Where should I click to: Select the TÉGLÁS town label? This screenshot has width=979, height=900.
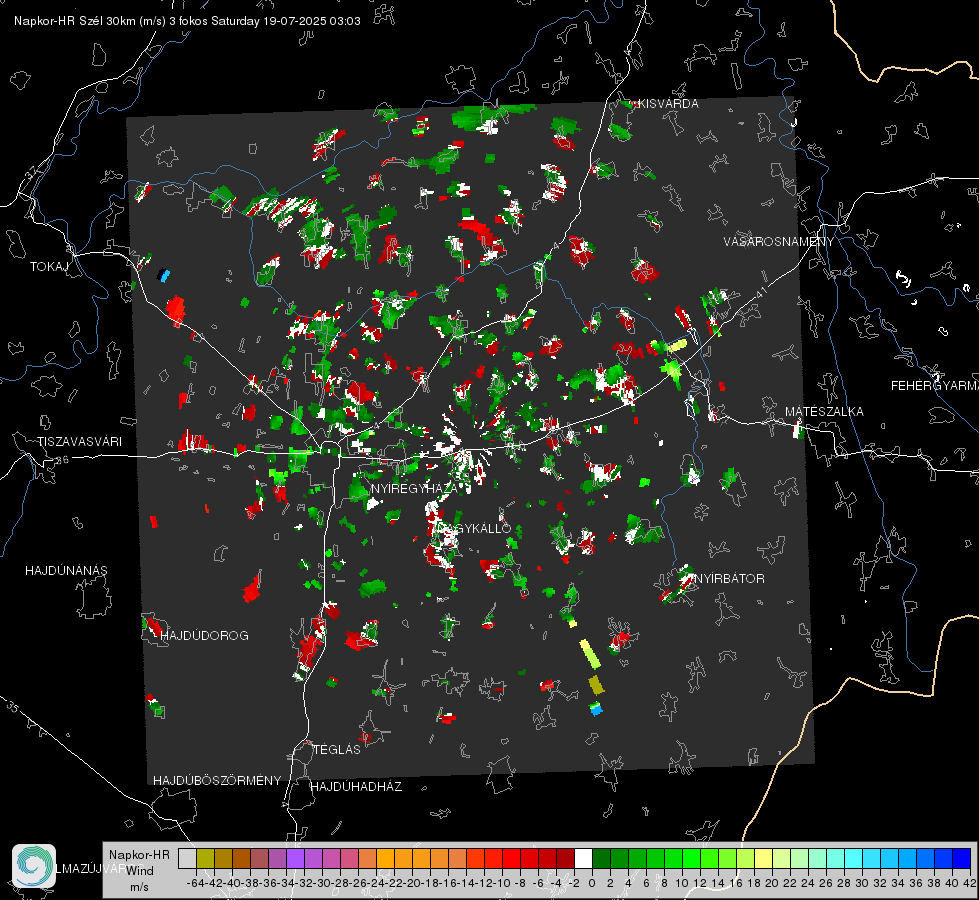337,749
